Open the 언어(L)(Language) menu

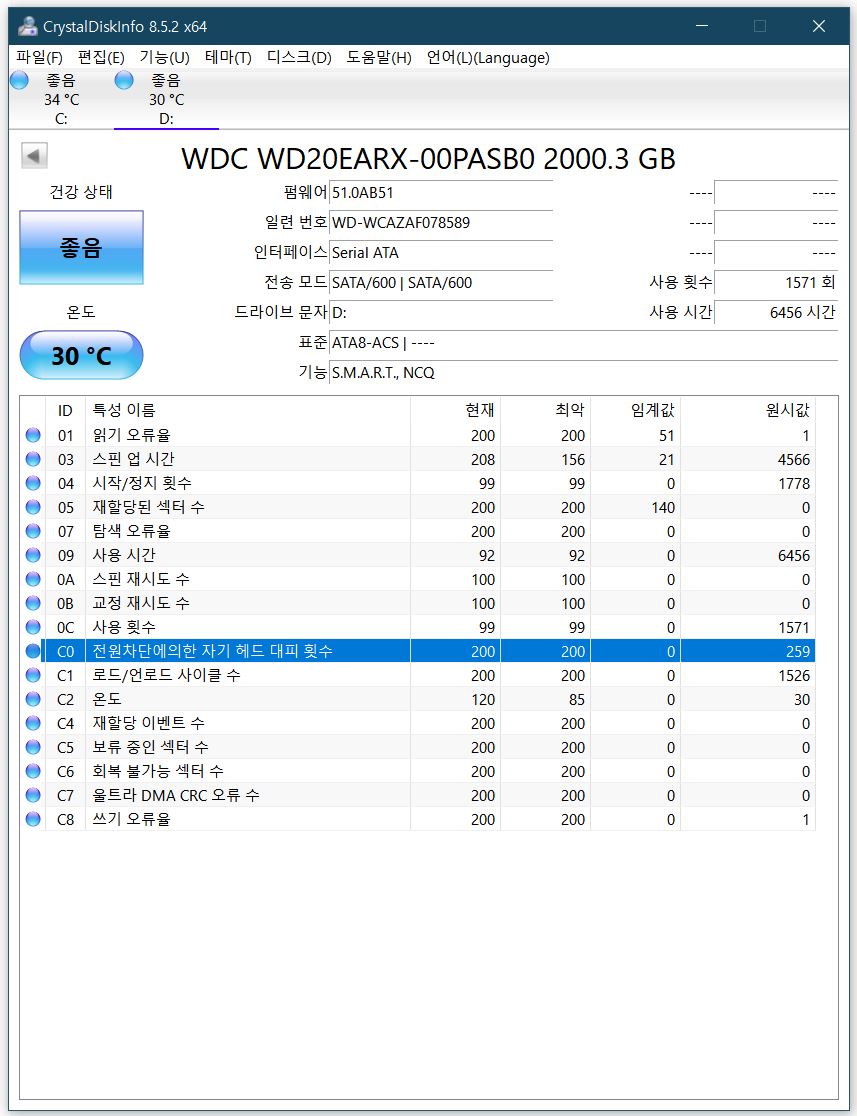[488, 58]
